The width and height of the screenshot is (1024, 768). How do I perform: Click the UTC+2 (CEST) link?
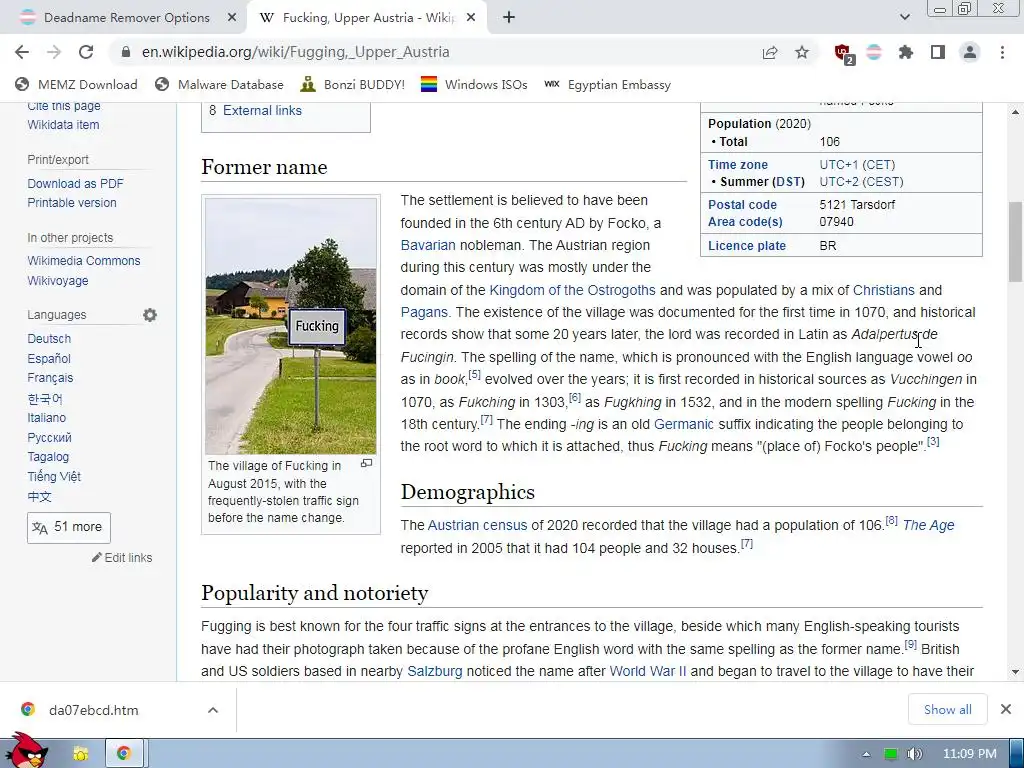tap(861, 182)
